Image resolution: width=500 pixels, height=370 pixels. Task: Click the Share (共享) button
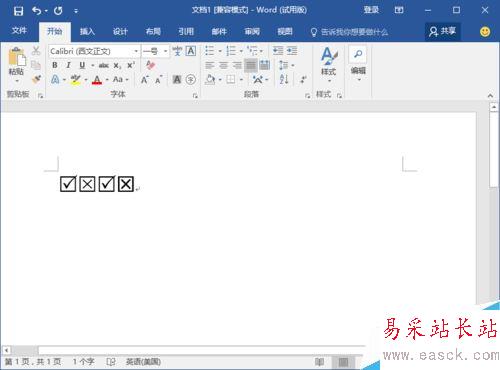(443, 32)
